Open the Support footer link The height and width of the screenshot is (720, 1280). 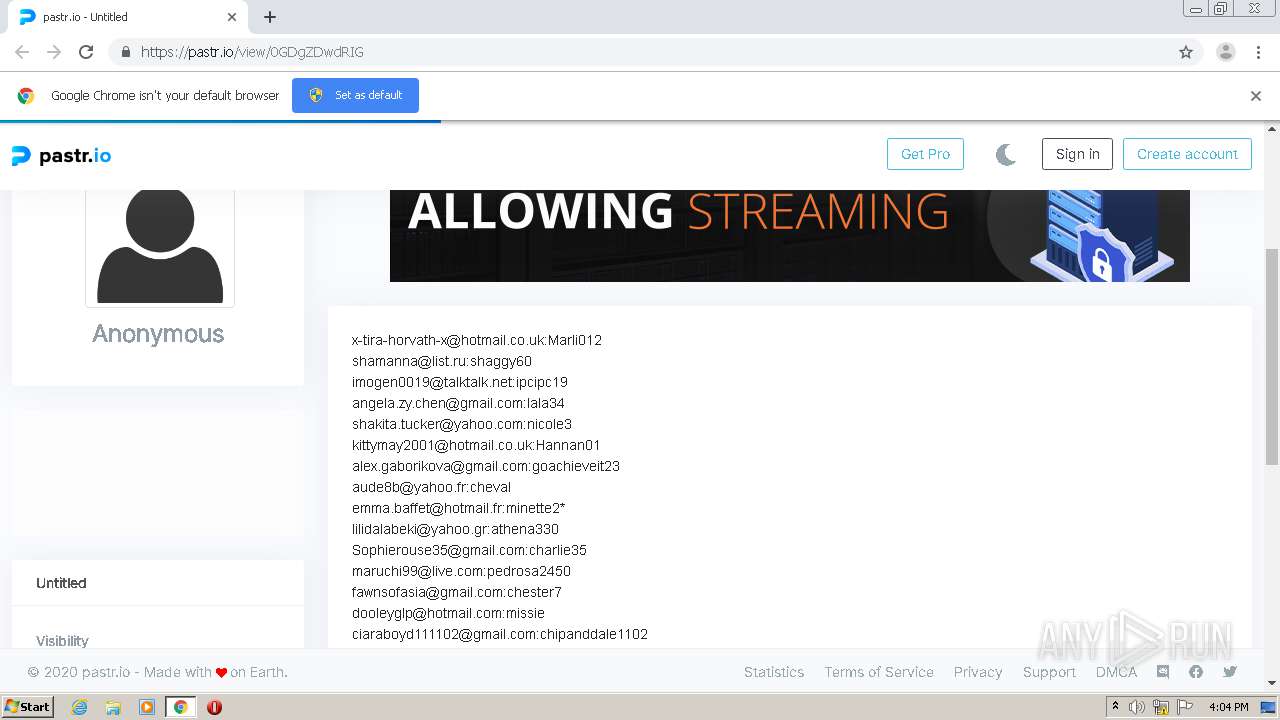(x=1049, y=672)
